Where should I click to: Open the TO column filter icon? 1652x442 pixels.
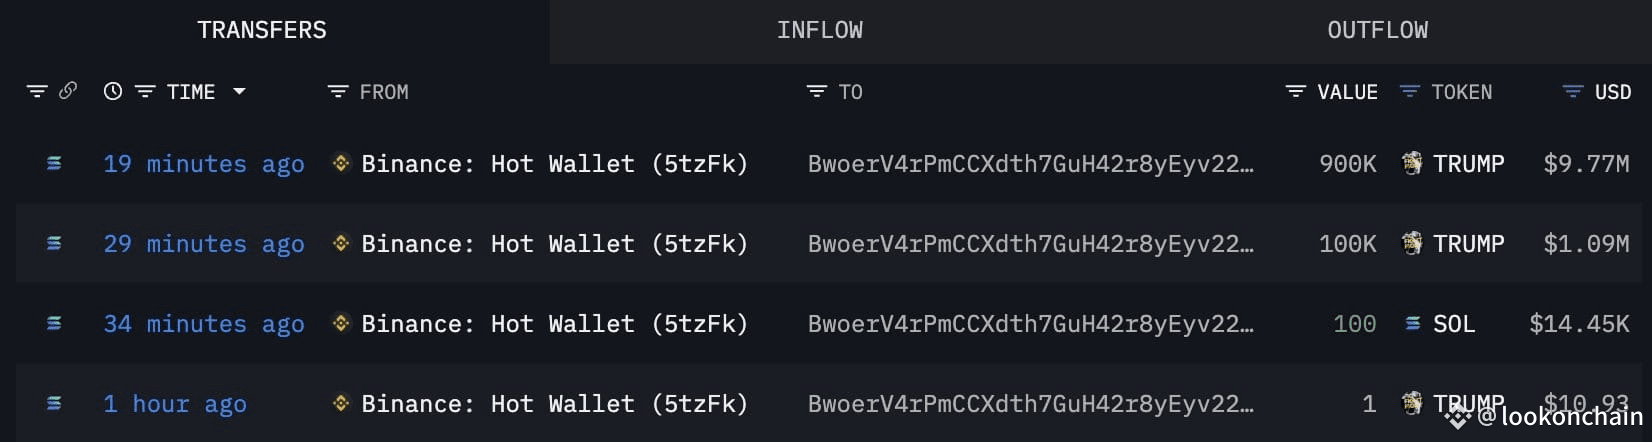[817, 91]
